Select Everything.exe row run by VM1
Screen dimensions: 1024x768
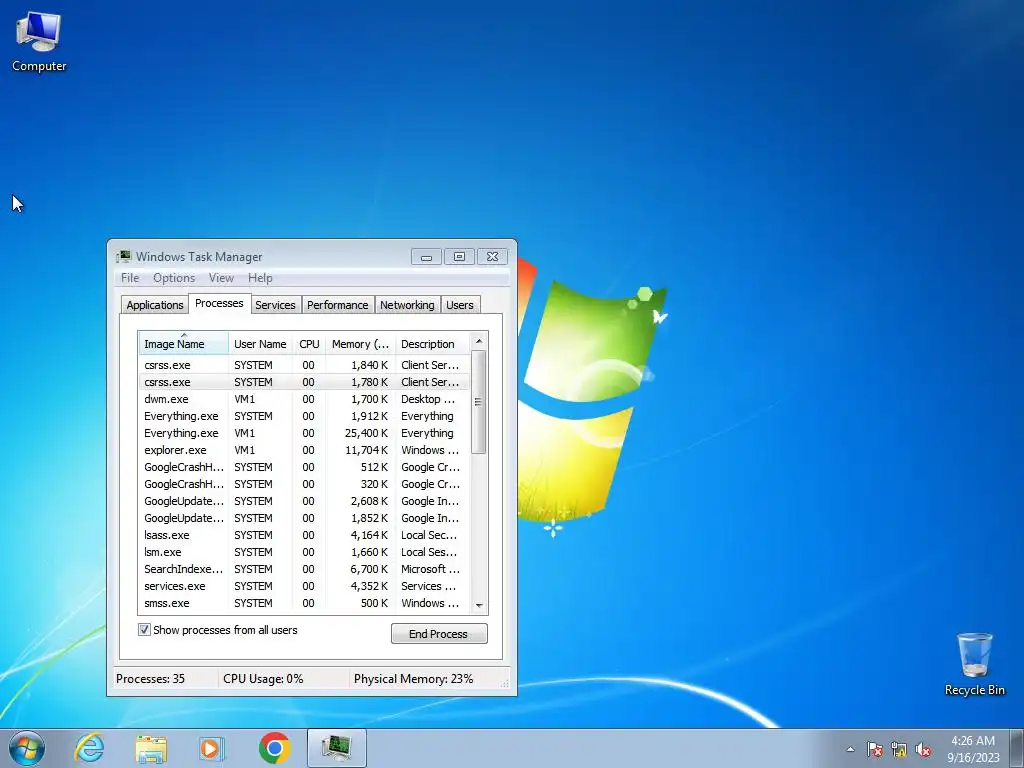[x=304, y=433]
